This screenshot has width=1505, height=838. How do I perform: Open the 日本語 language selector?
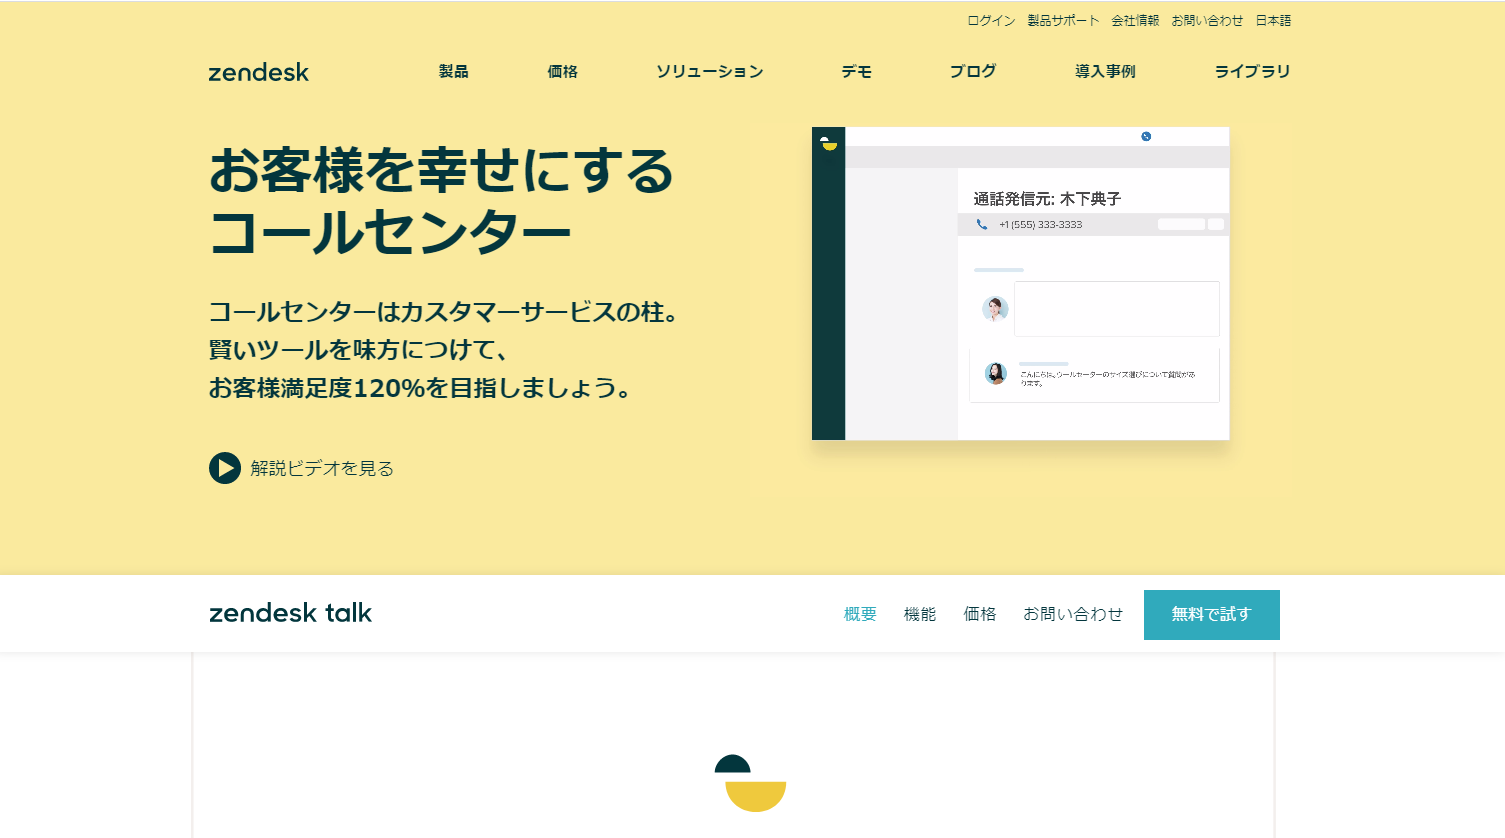coord(1273,20)
